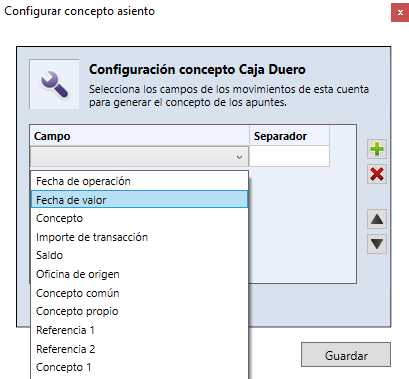Choose Concepto 1 from the list

(140, 367)
